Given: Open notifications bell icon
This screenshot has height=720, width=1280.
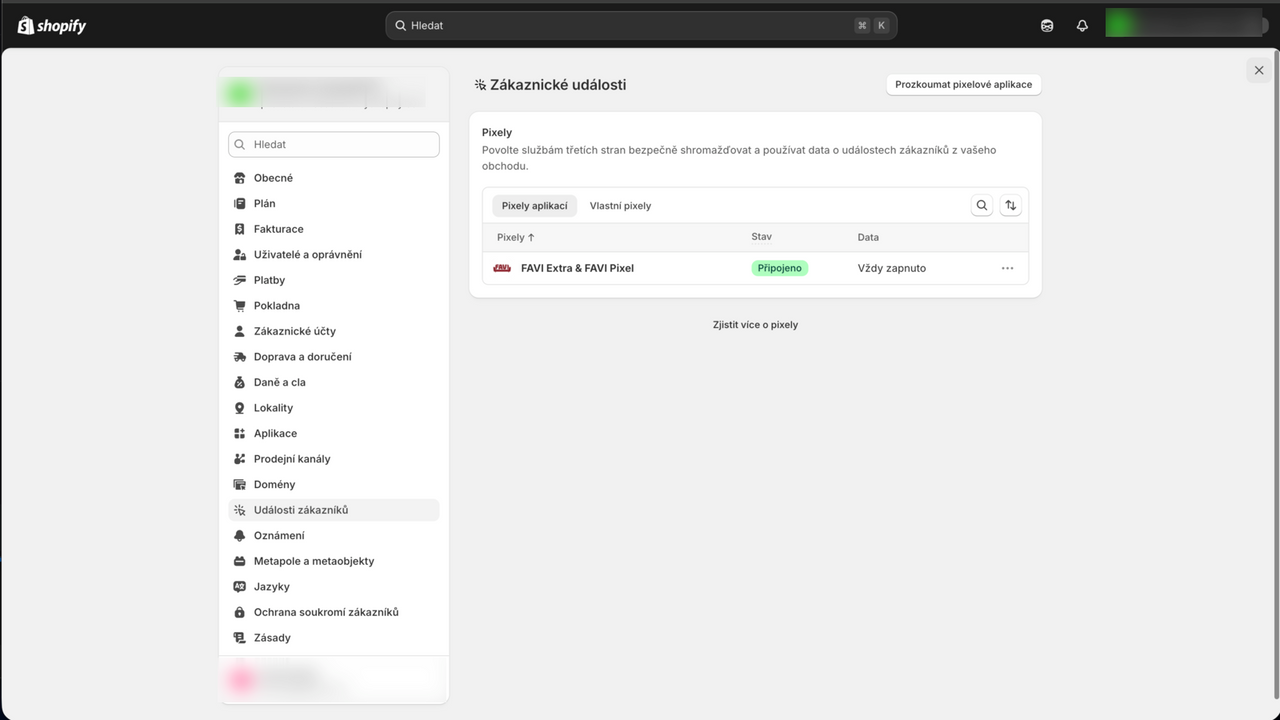Looking at the screenshot, I should (x=1082, y=26).
